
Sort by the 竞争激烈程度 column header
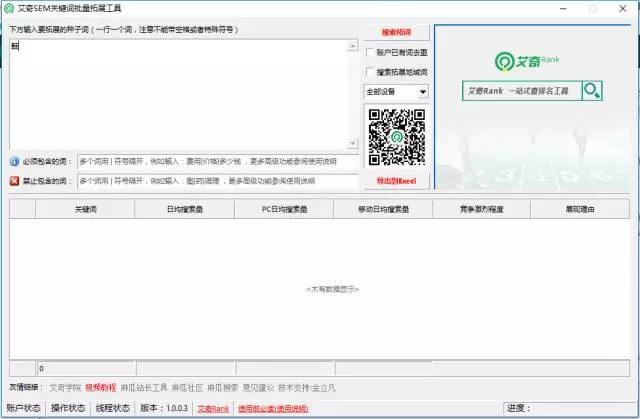tap(482, 209)
